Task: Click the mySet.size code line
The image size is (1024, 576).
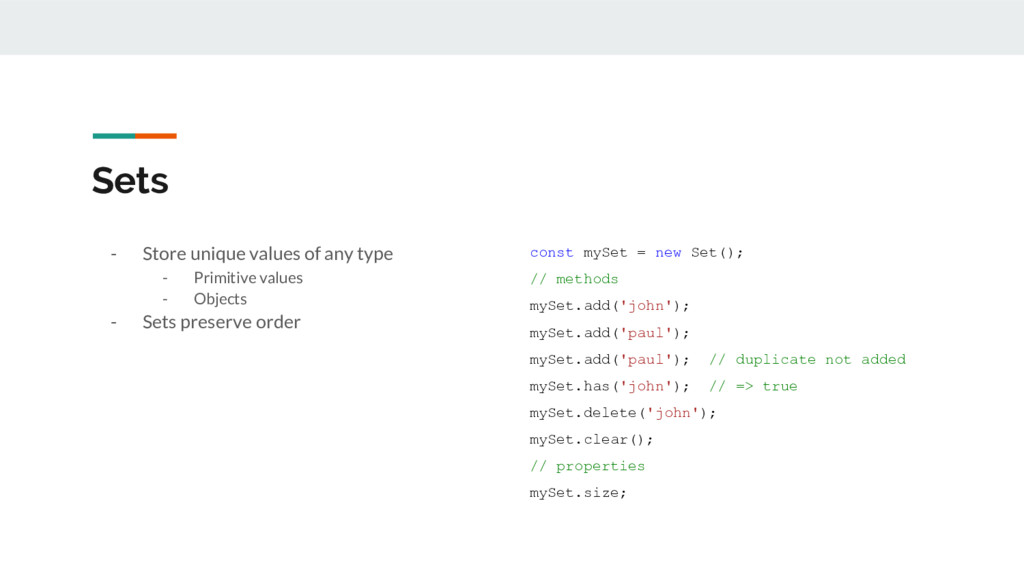Action: pyautogui.click(x=578, y=493)
